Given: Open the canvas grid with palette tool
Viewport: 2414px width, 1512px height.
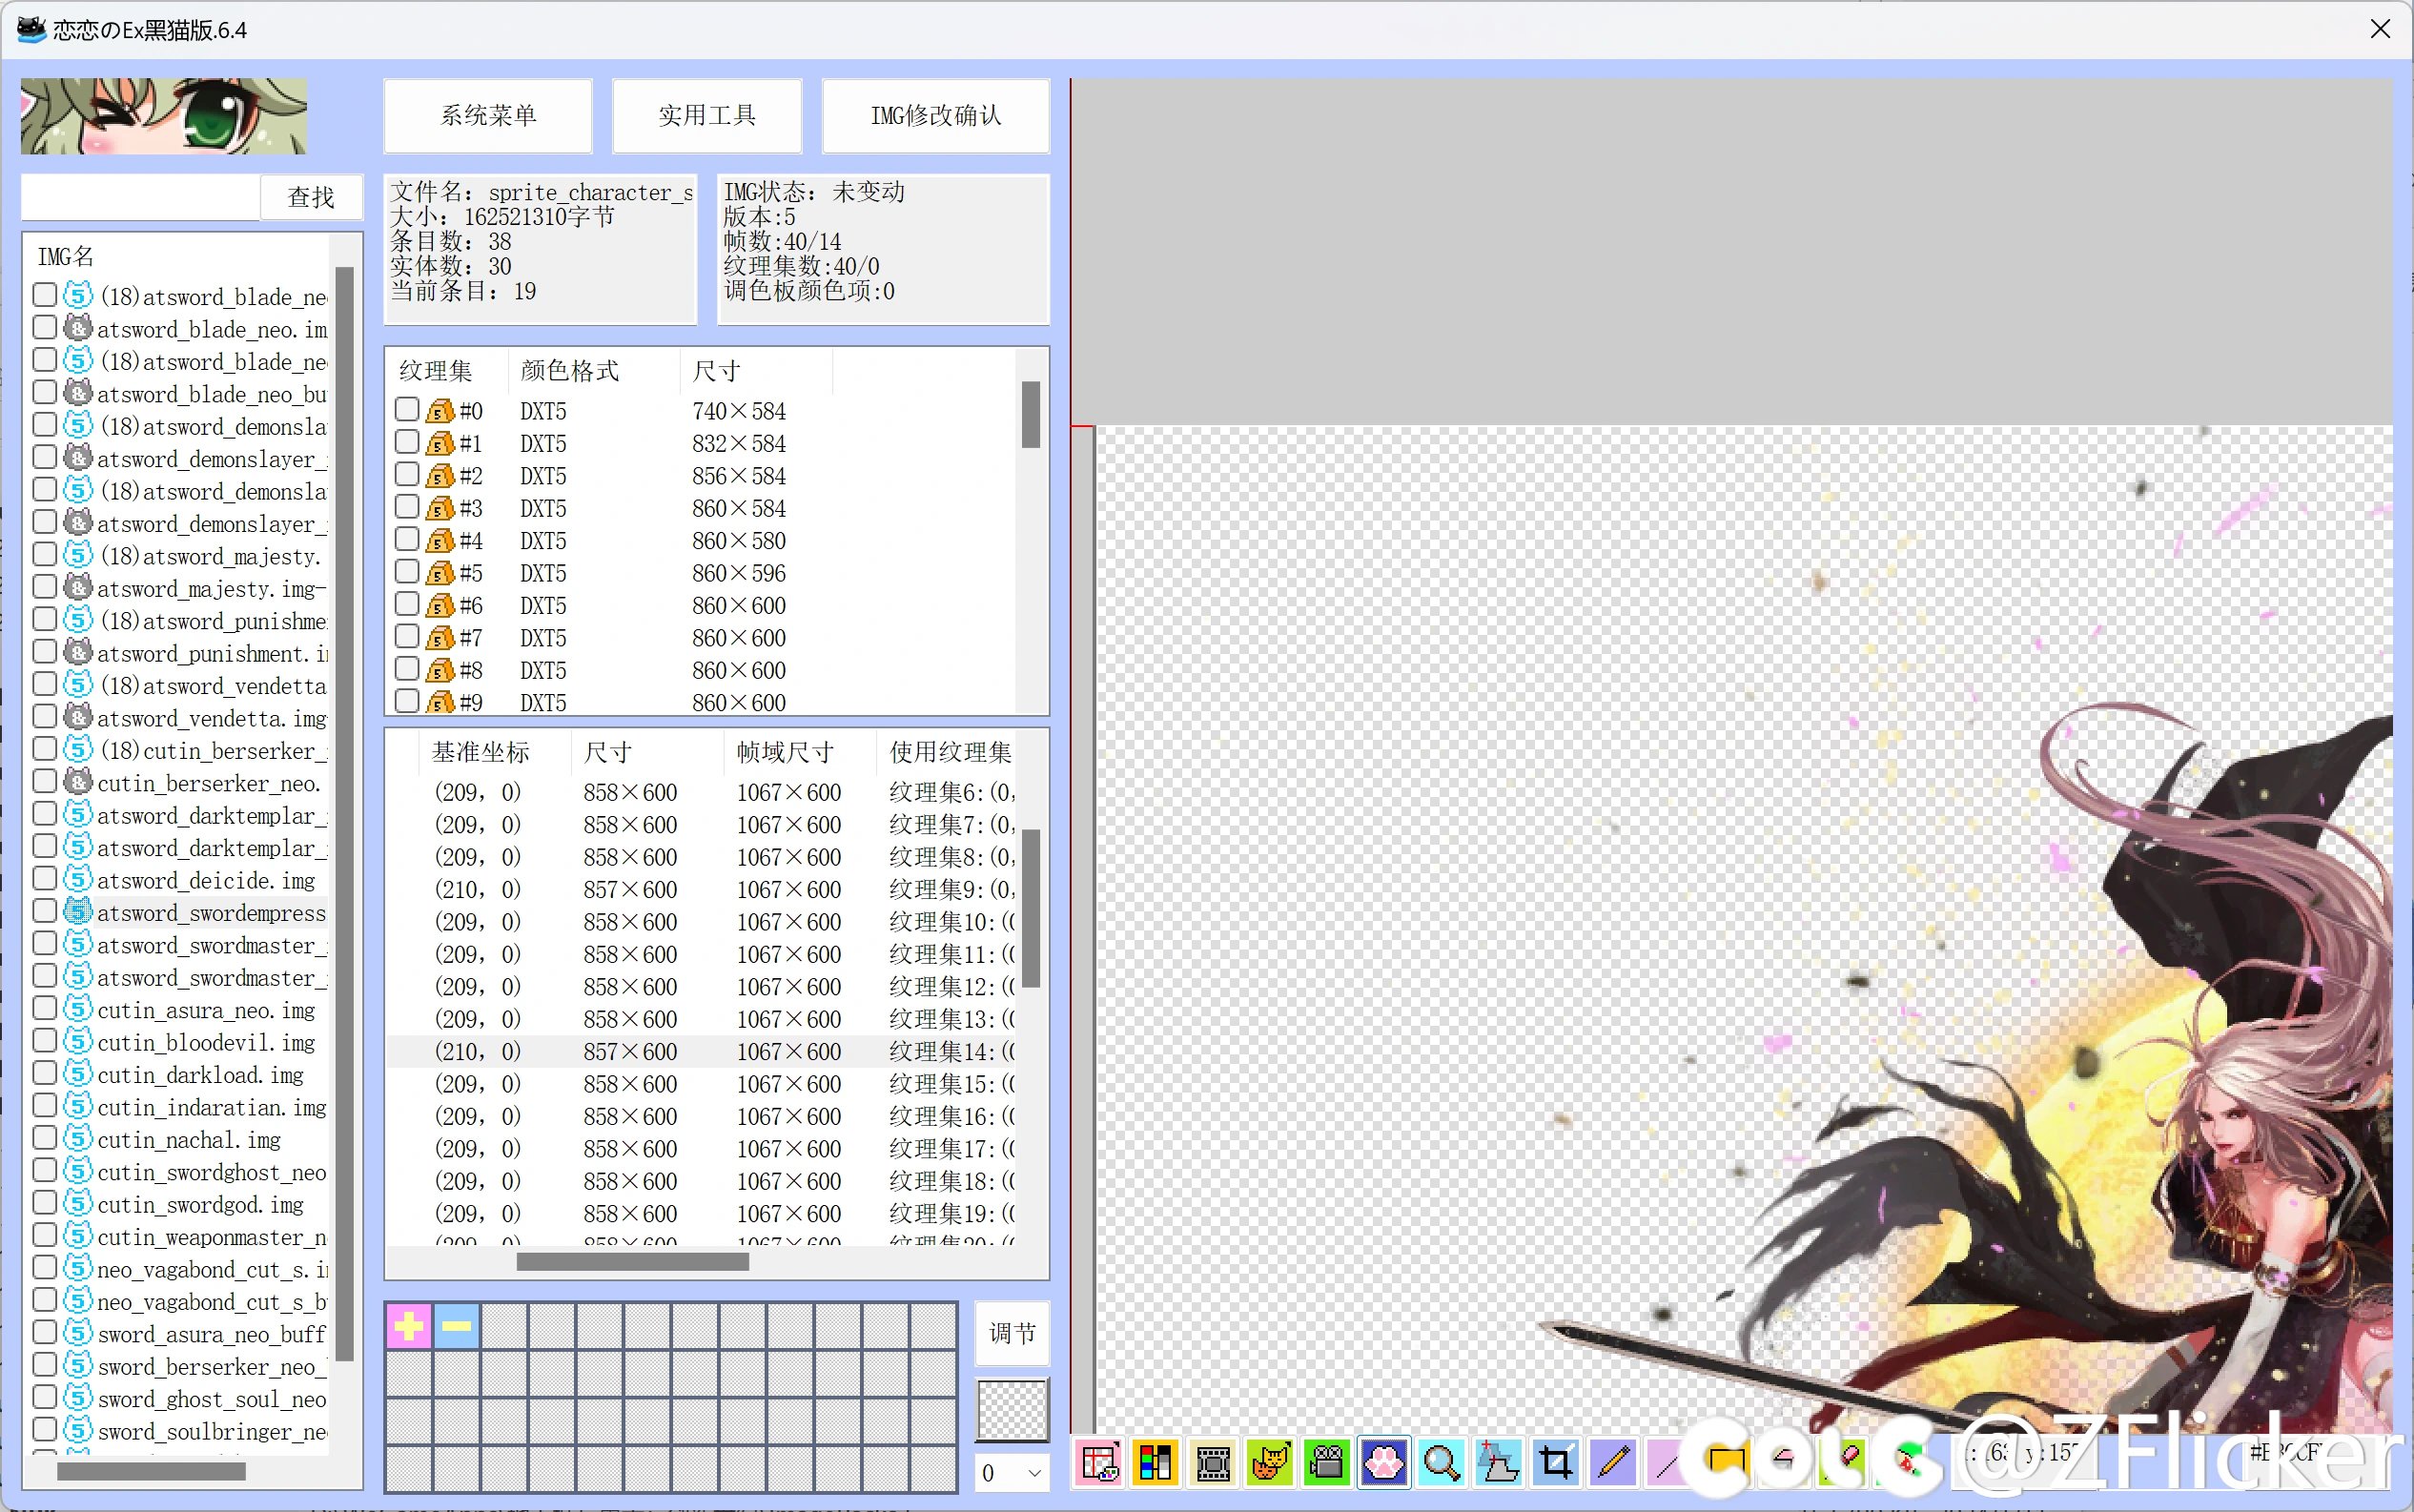Looking at the screenshot, I should (1100, 1463).
